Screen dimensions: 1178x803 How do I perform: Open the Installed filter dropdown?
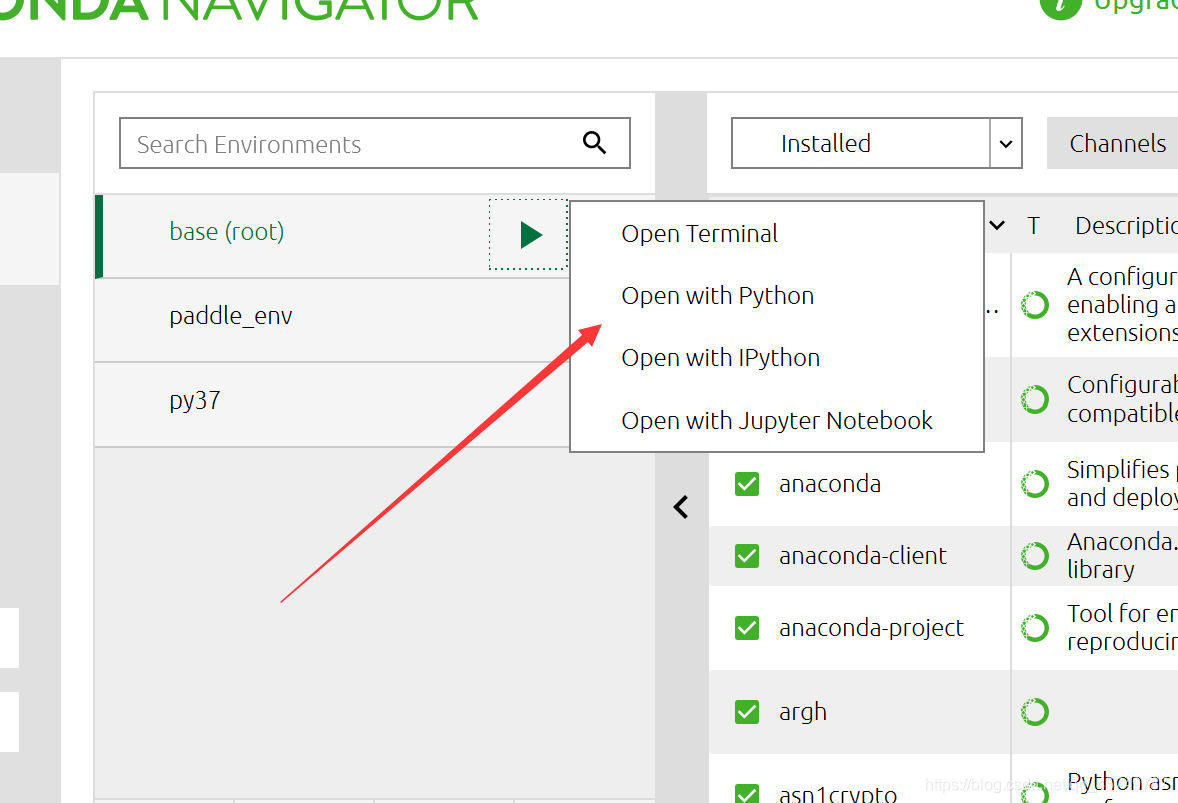click(877, 143)
